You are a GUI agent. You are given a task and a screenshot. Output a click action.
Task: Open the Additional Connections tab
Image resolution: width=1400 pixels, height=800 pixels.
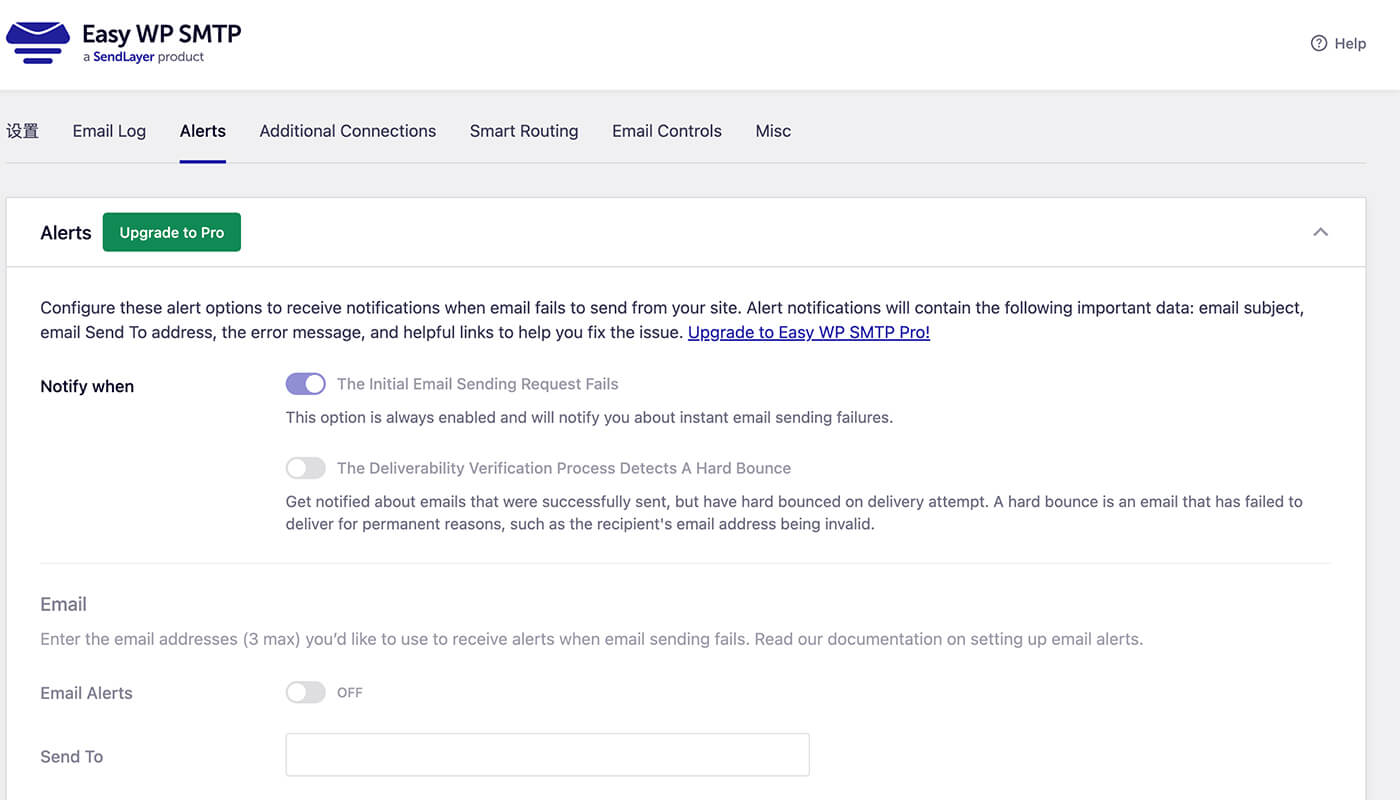tap(348, 131)
